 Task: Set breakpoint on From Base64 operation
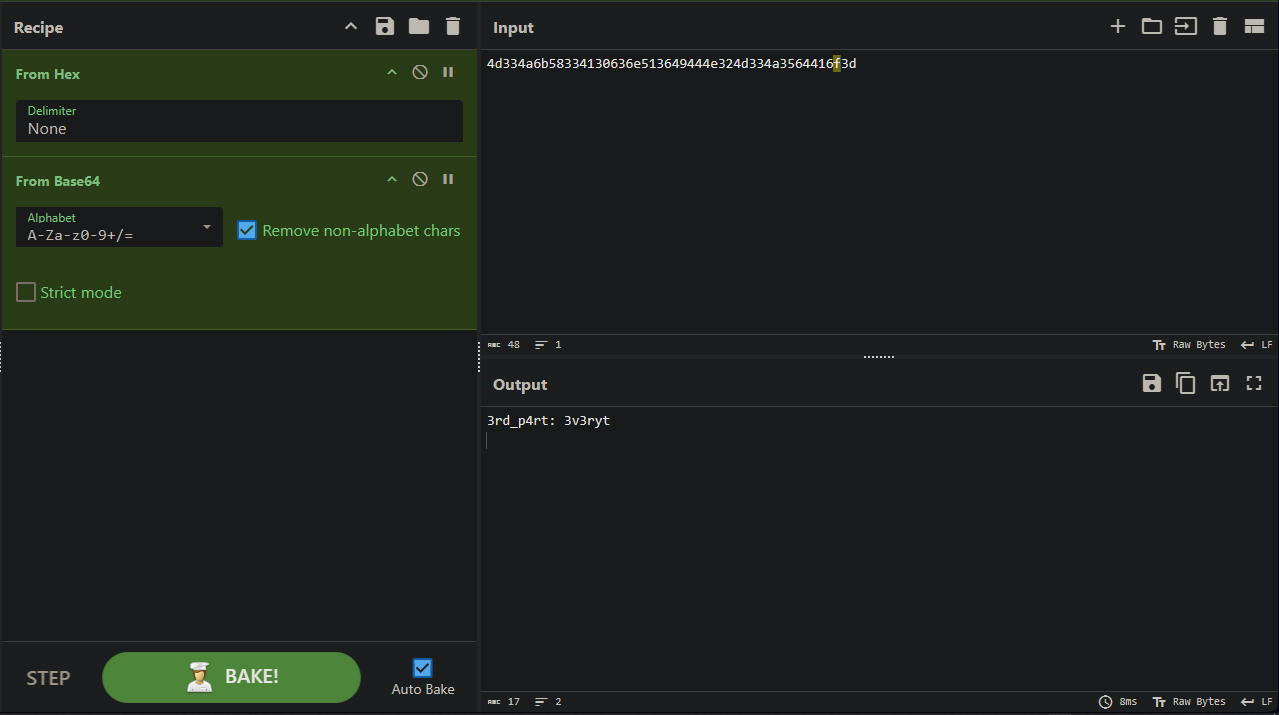click(x=448, y=180)
